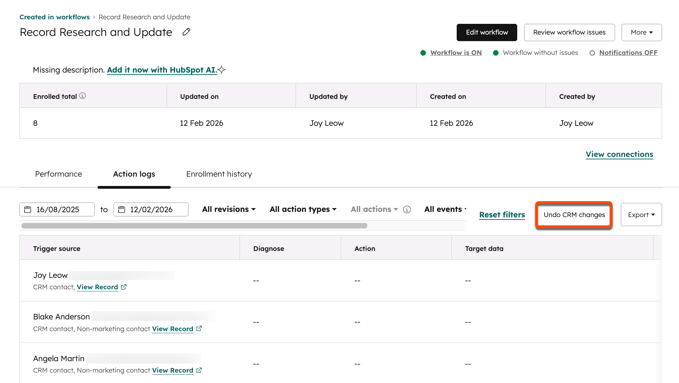Edit workflow name with pencil icon
This screenshot has width=679, height=383.
click(186, 32)
